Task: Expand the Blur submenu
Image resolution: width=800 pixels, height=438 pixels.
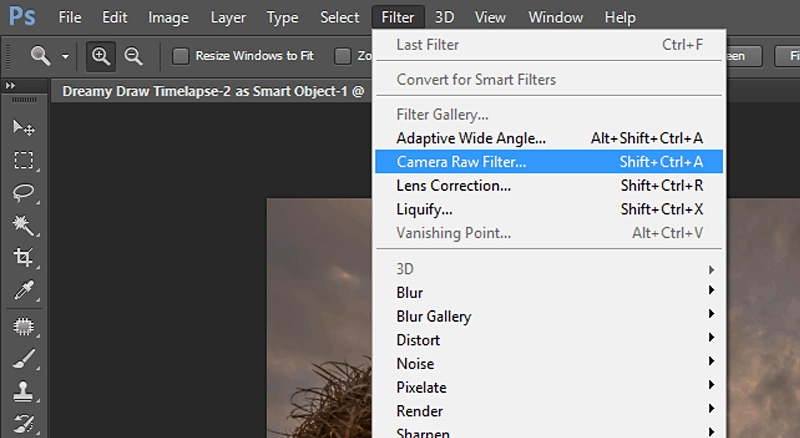Action: click(x=410, y=293)
